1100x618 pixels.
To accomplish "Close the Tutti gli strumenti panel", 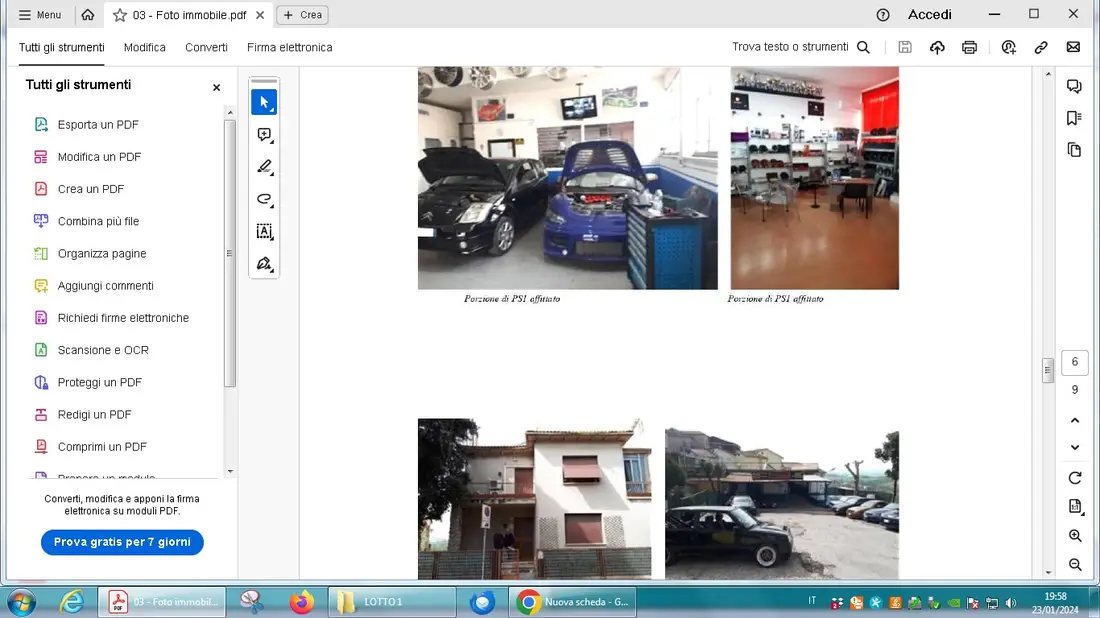I will (x=216, y=87).
